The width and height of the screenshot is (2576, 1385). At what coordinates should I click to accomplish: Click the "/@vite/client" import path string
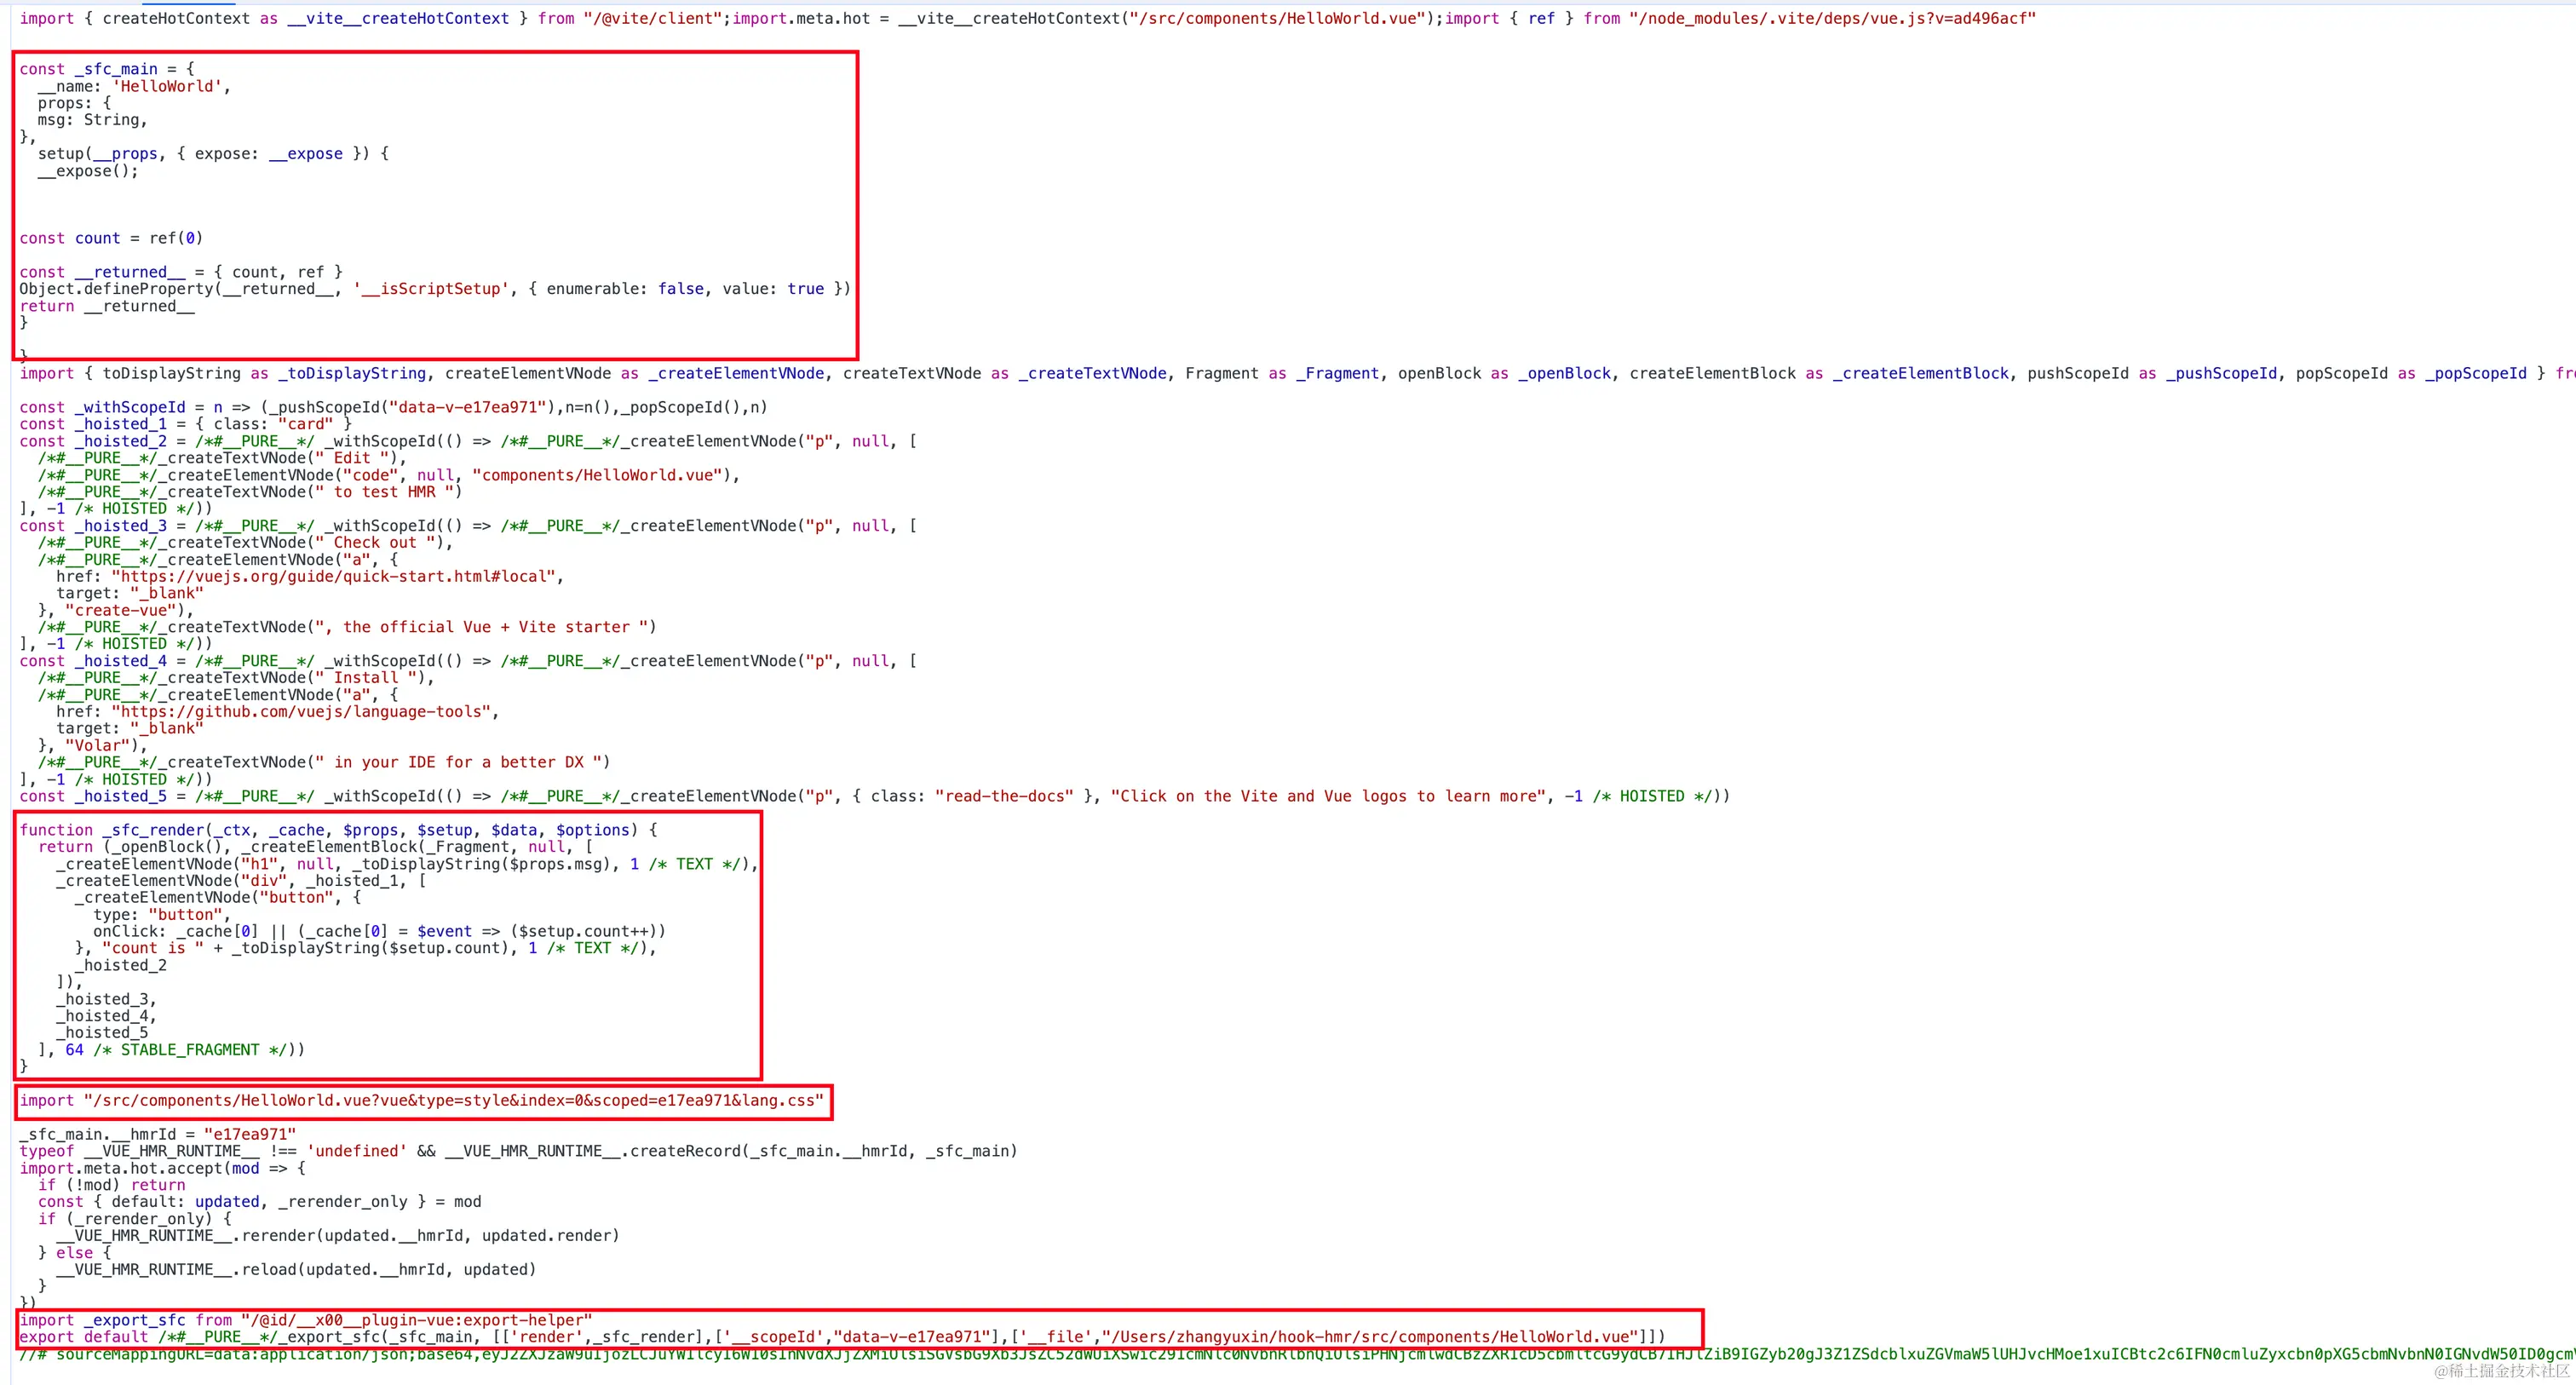click(654, 18)
